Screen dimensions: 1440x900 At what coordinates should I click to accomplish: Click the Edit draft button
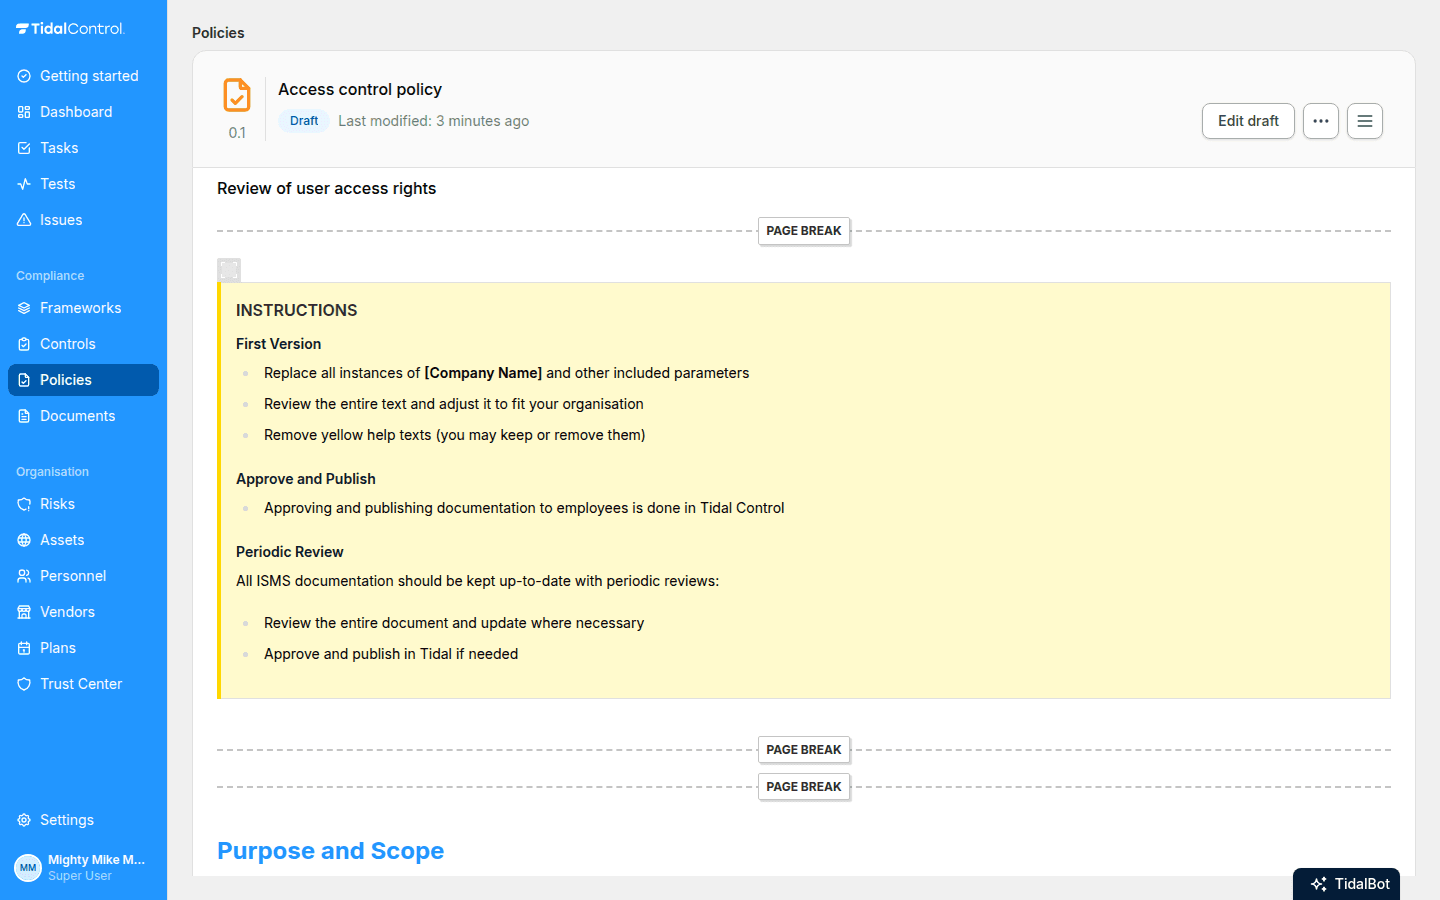click(x=1248, y=121)
